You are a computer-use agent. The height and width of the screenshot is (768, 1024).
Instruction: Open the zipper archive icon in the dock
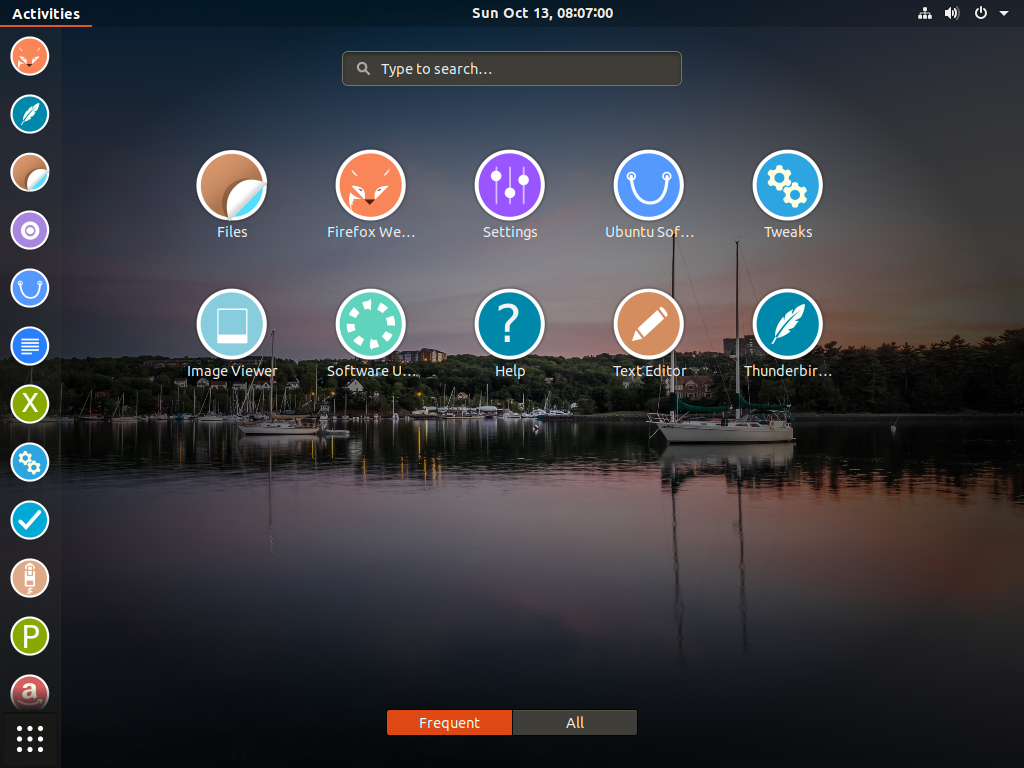(x=29, y=578)
